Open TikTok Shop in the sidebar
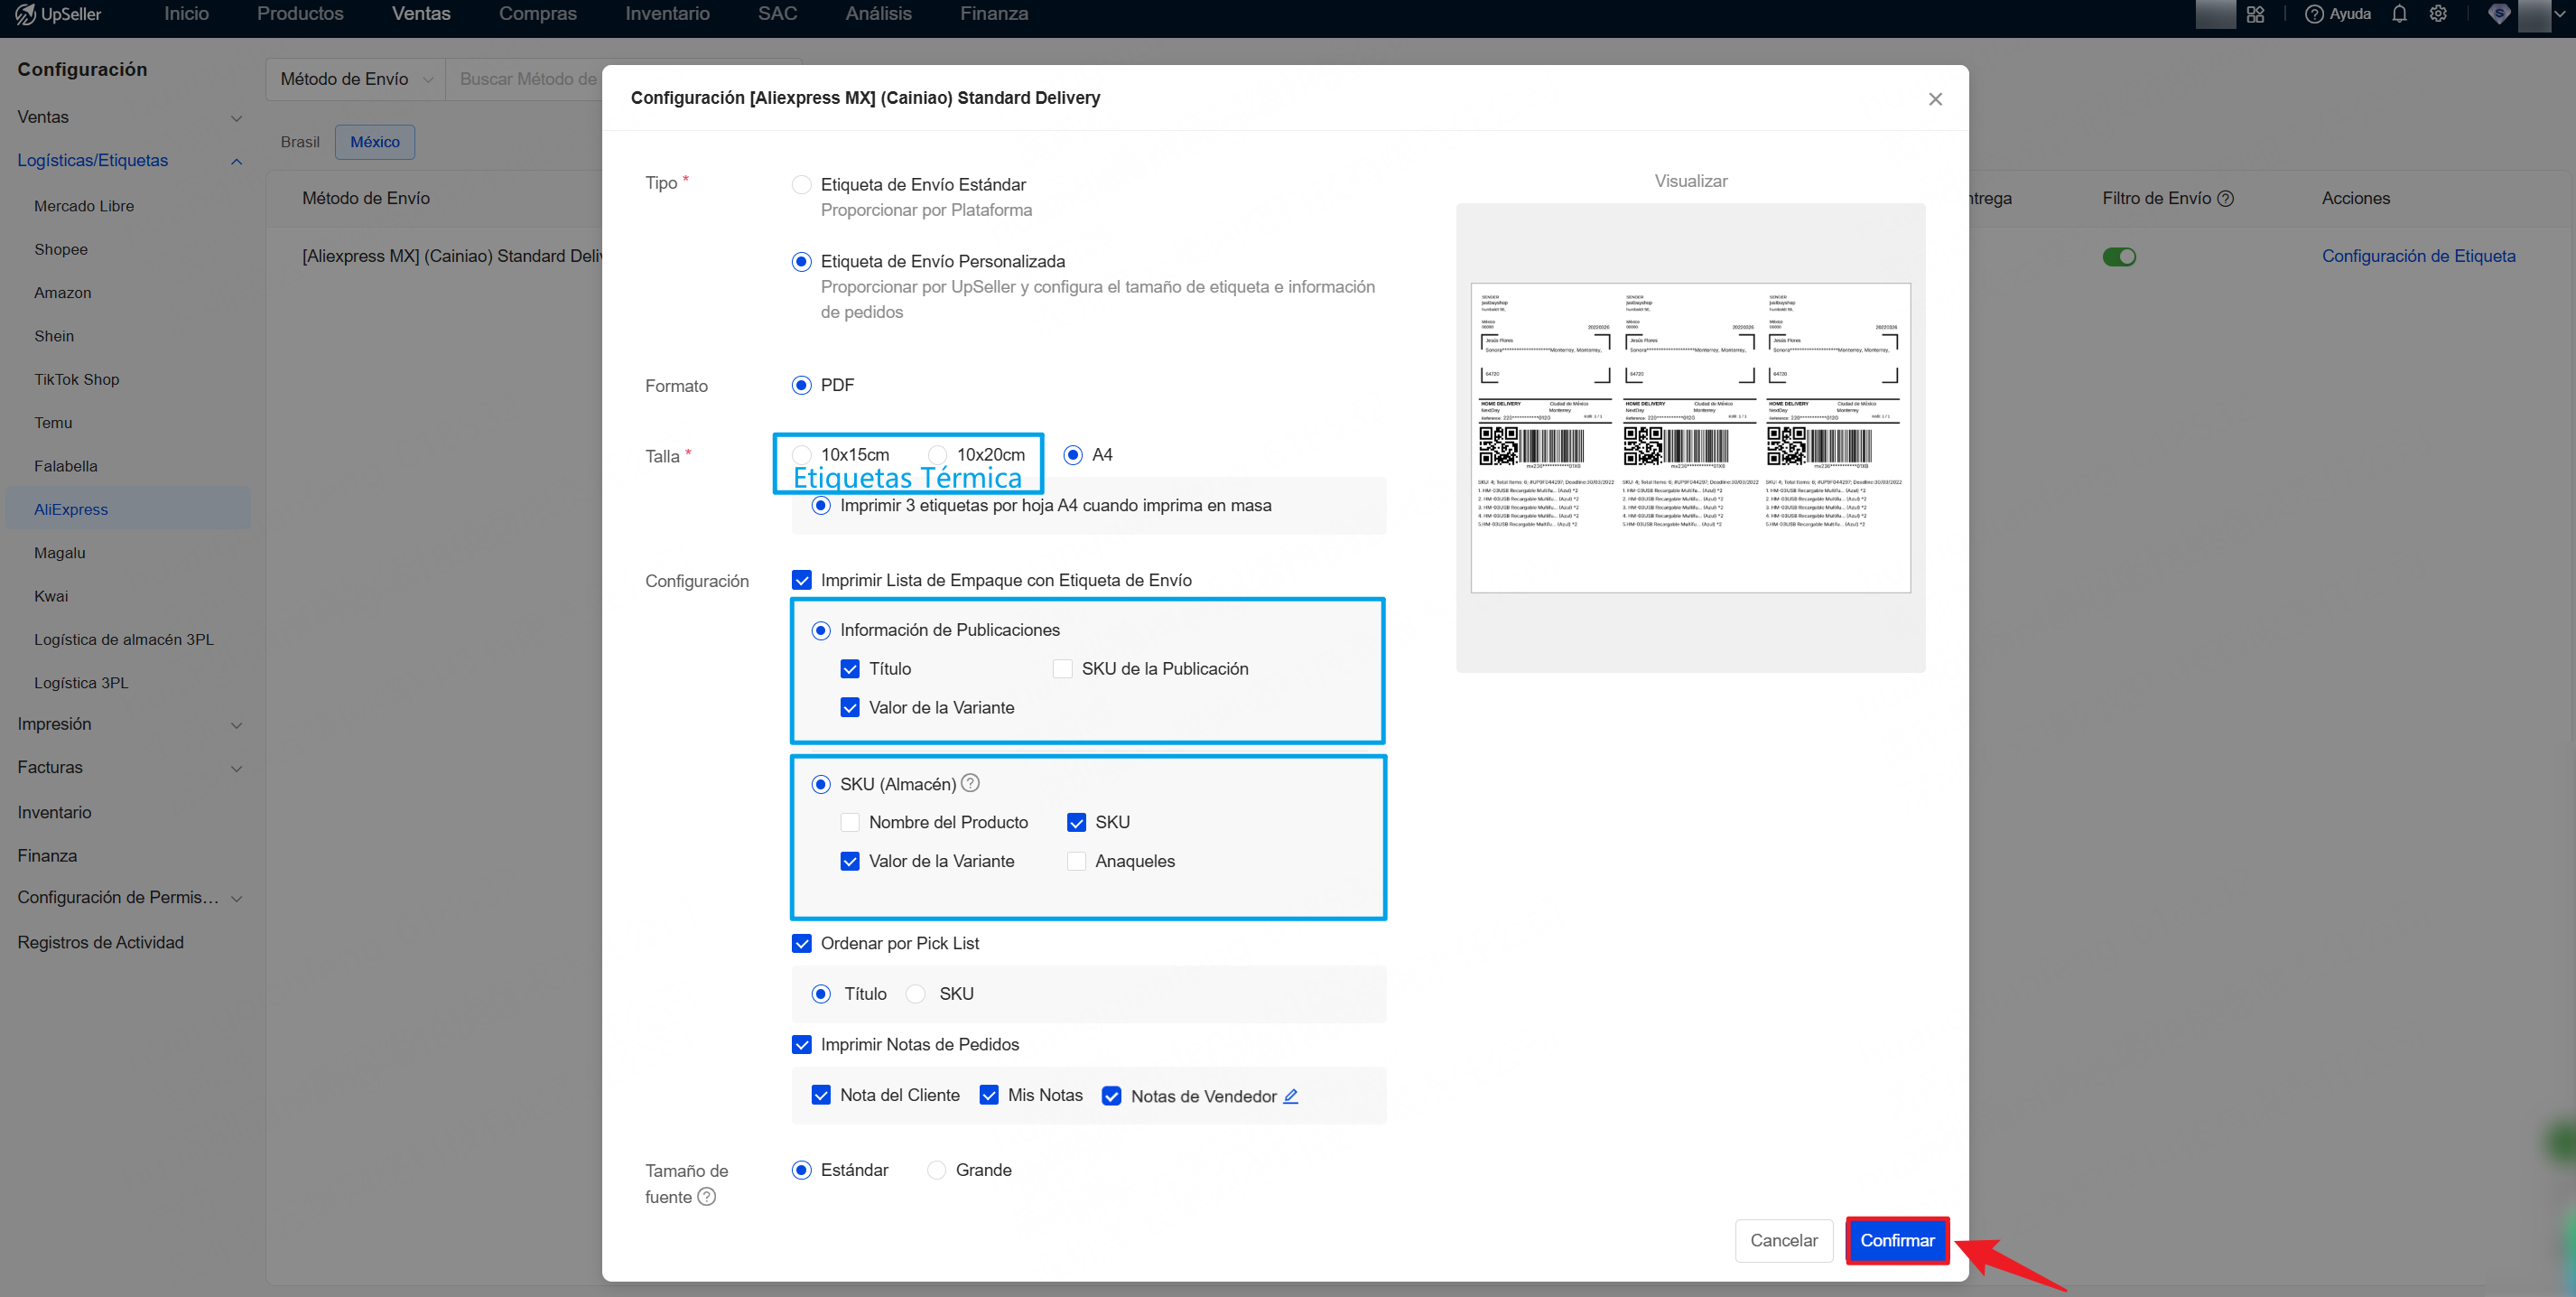2576x1297 pixels. click(77, 379)
